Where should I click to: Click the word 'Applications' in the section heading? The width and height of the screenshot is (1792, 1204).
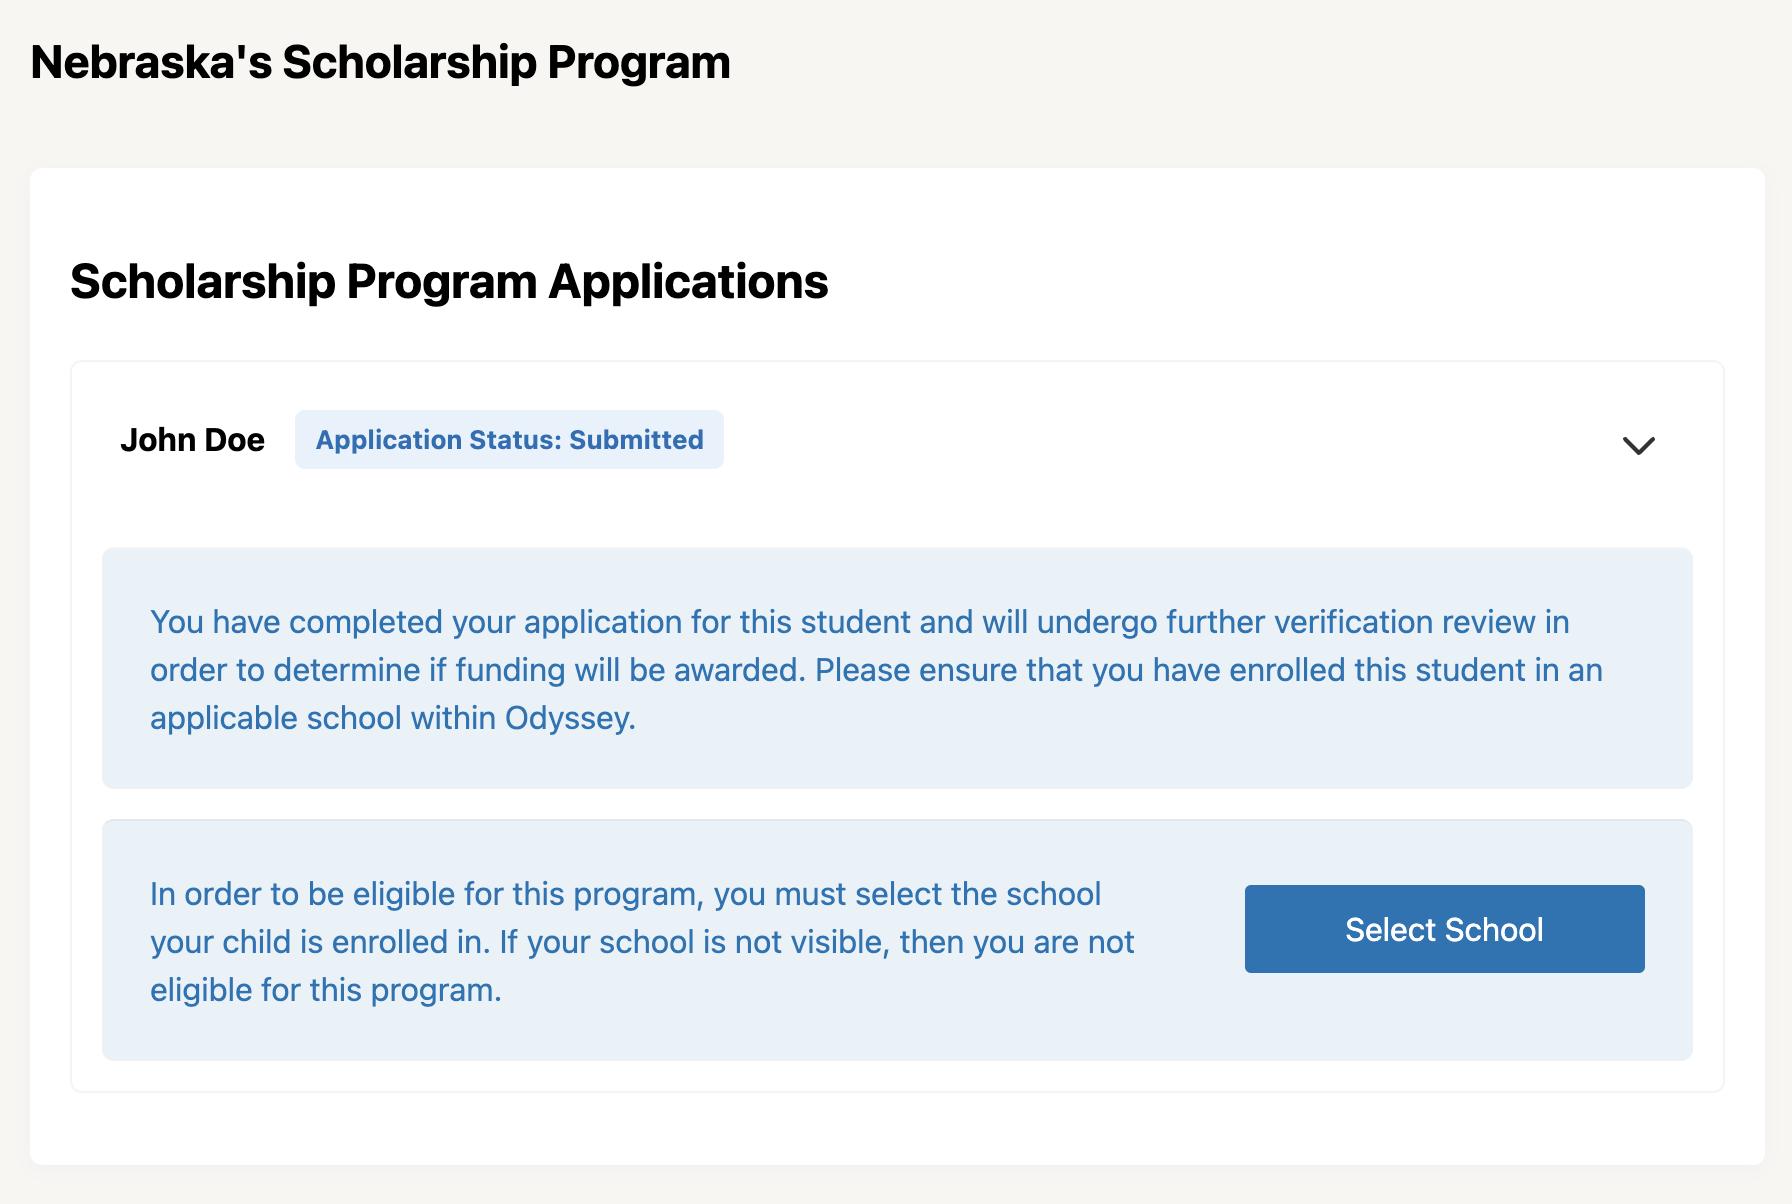tap(688, 282)
